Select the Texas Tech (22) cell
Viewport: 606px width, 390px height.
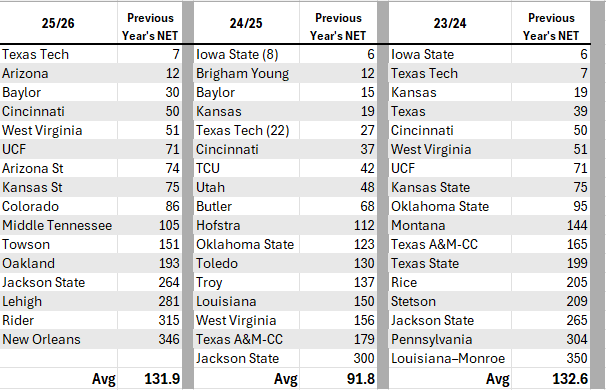pos(246,130)
